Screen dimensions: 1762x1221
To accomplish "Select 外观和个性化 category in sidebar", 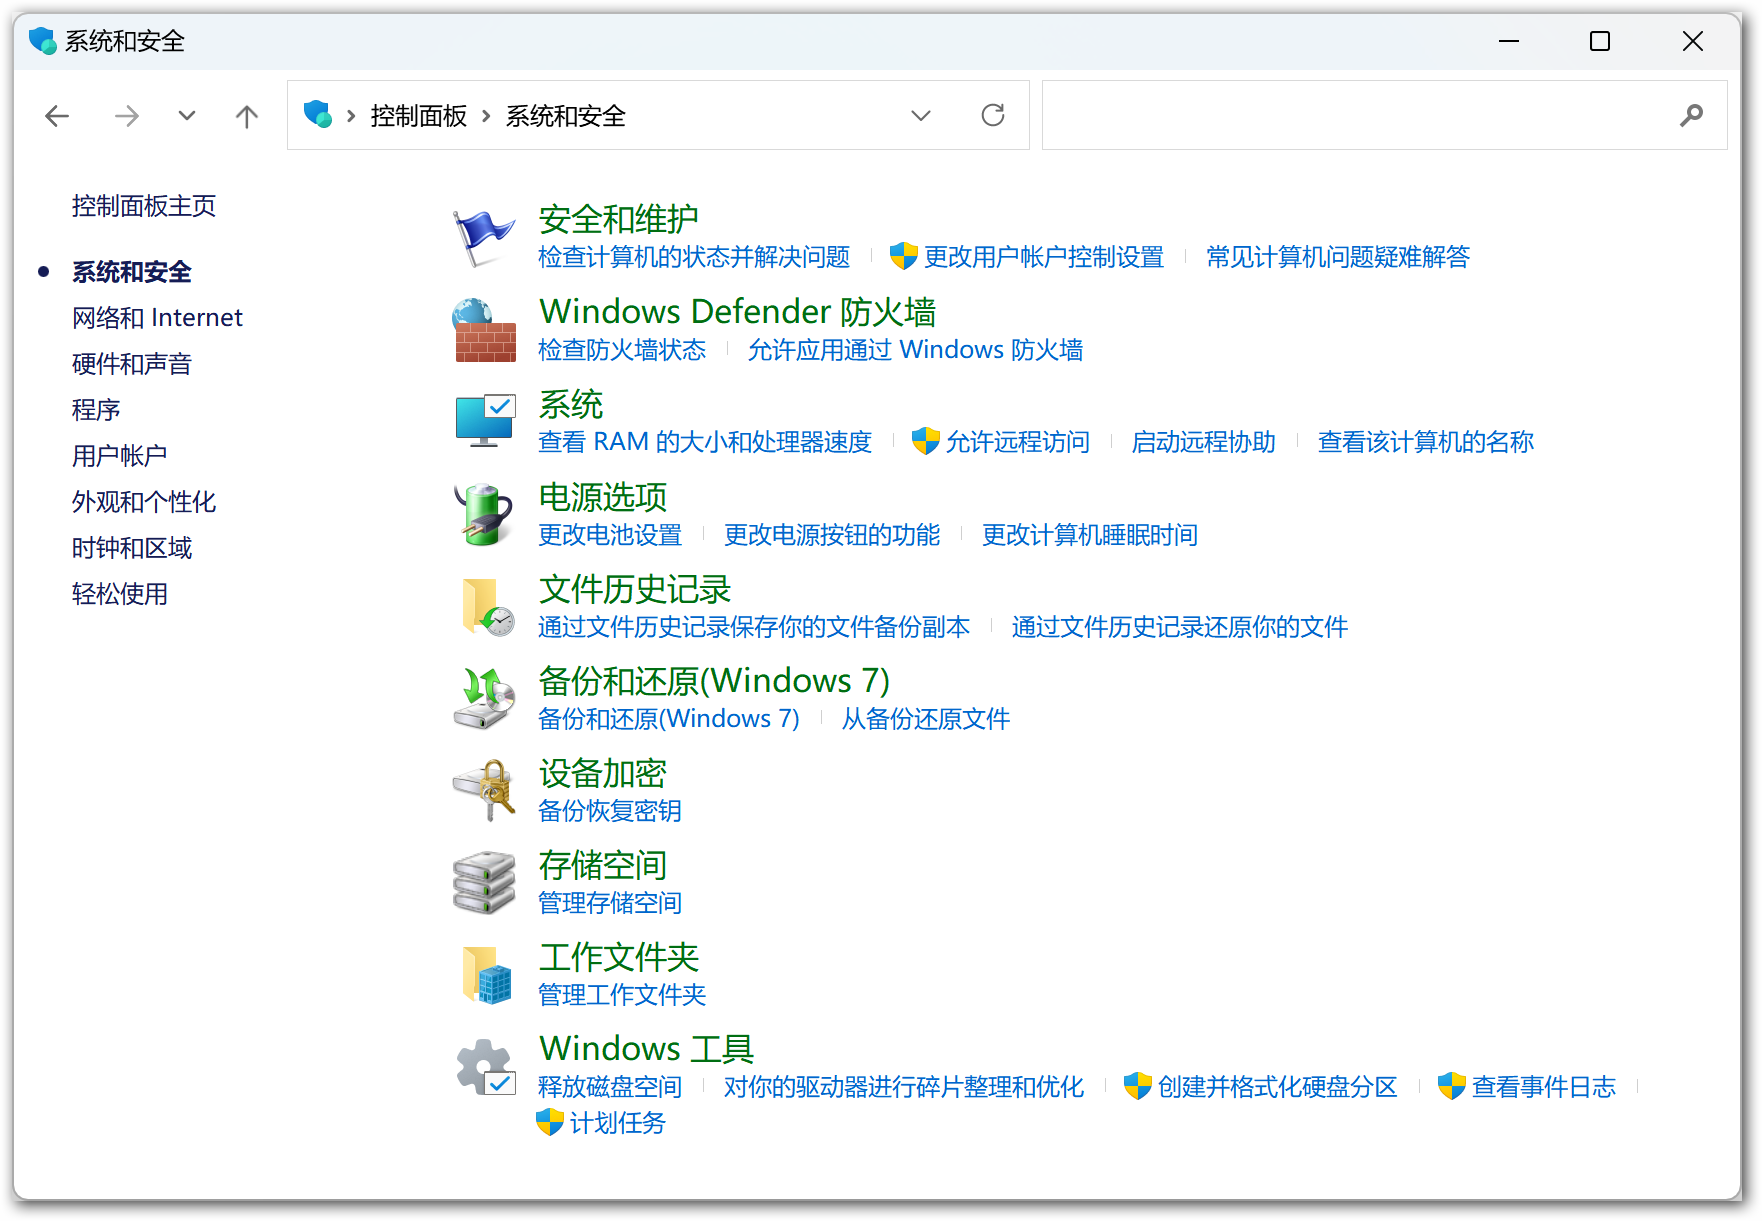I will coord(144,502).
